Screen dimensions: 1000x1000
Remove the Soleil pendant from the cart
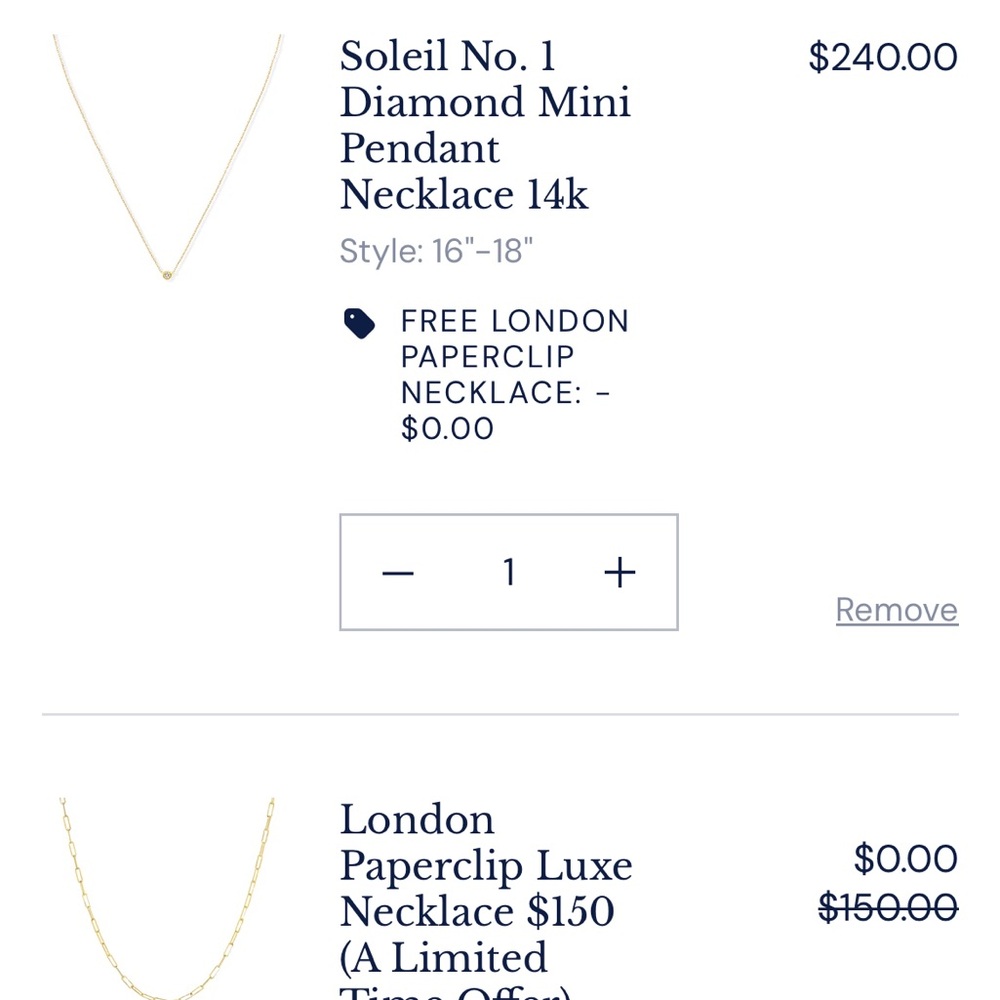coord(895,609)
